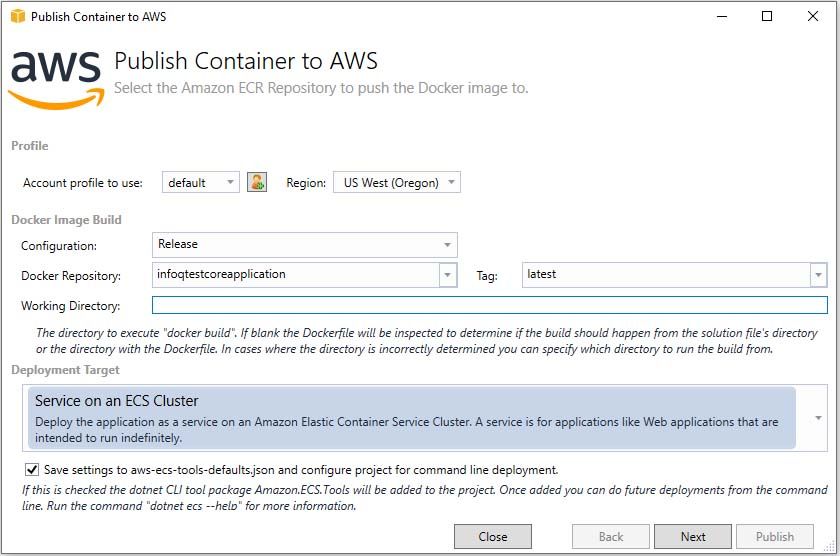840x556 pixels.
Task: Expand the Configuration dropdown
Action: click(x=447, y=244)
